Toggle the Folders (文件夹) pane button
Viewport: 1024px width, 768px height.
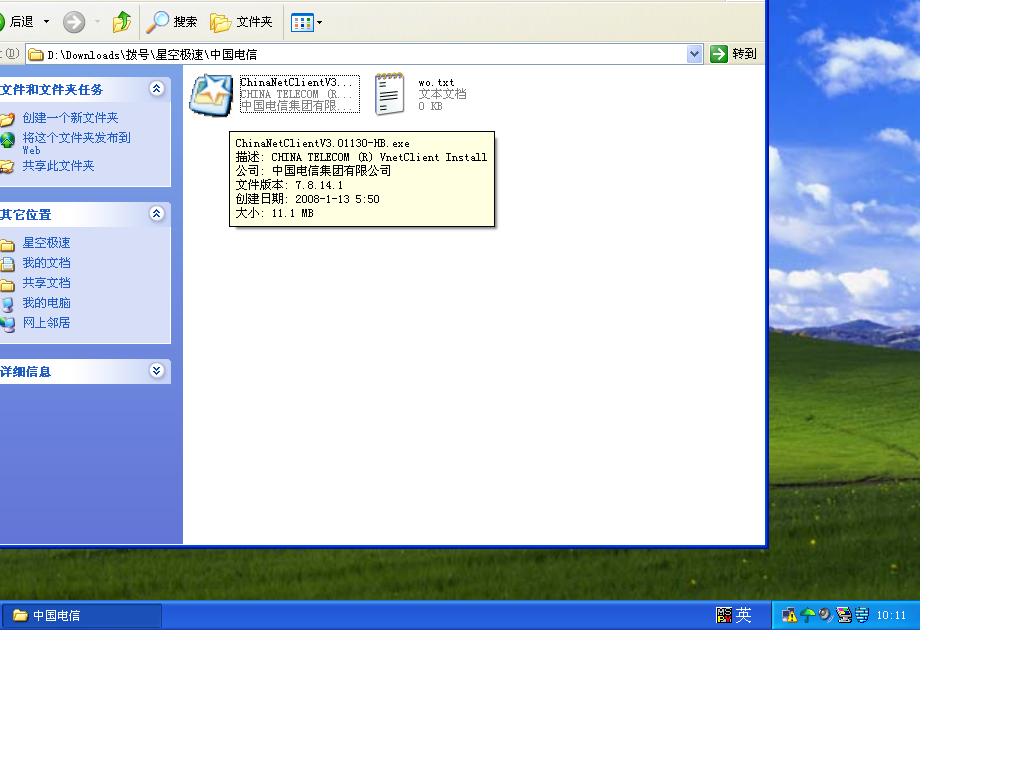(241, 22)
